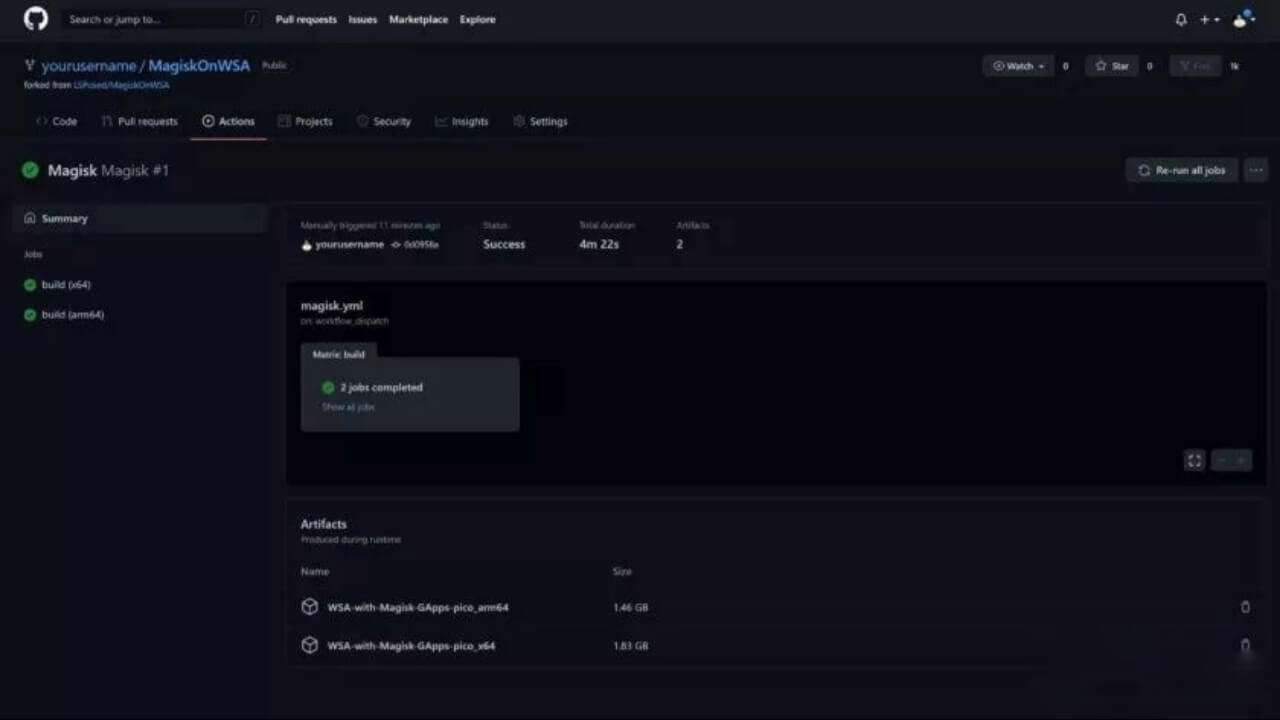Zoom out the workflow graph

(x=1221, y=460)
